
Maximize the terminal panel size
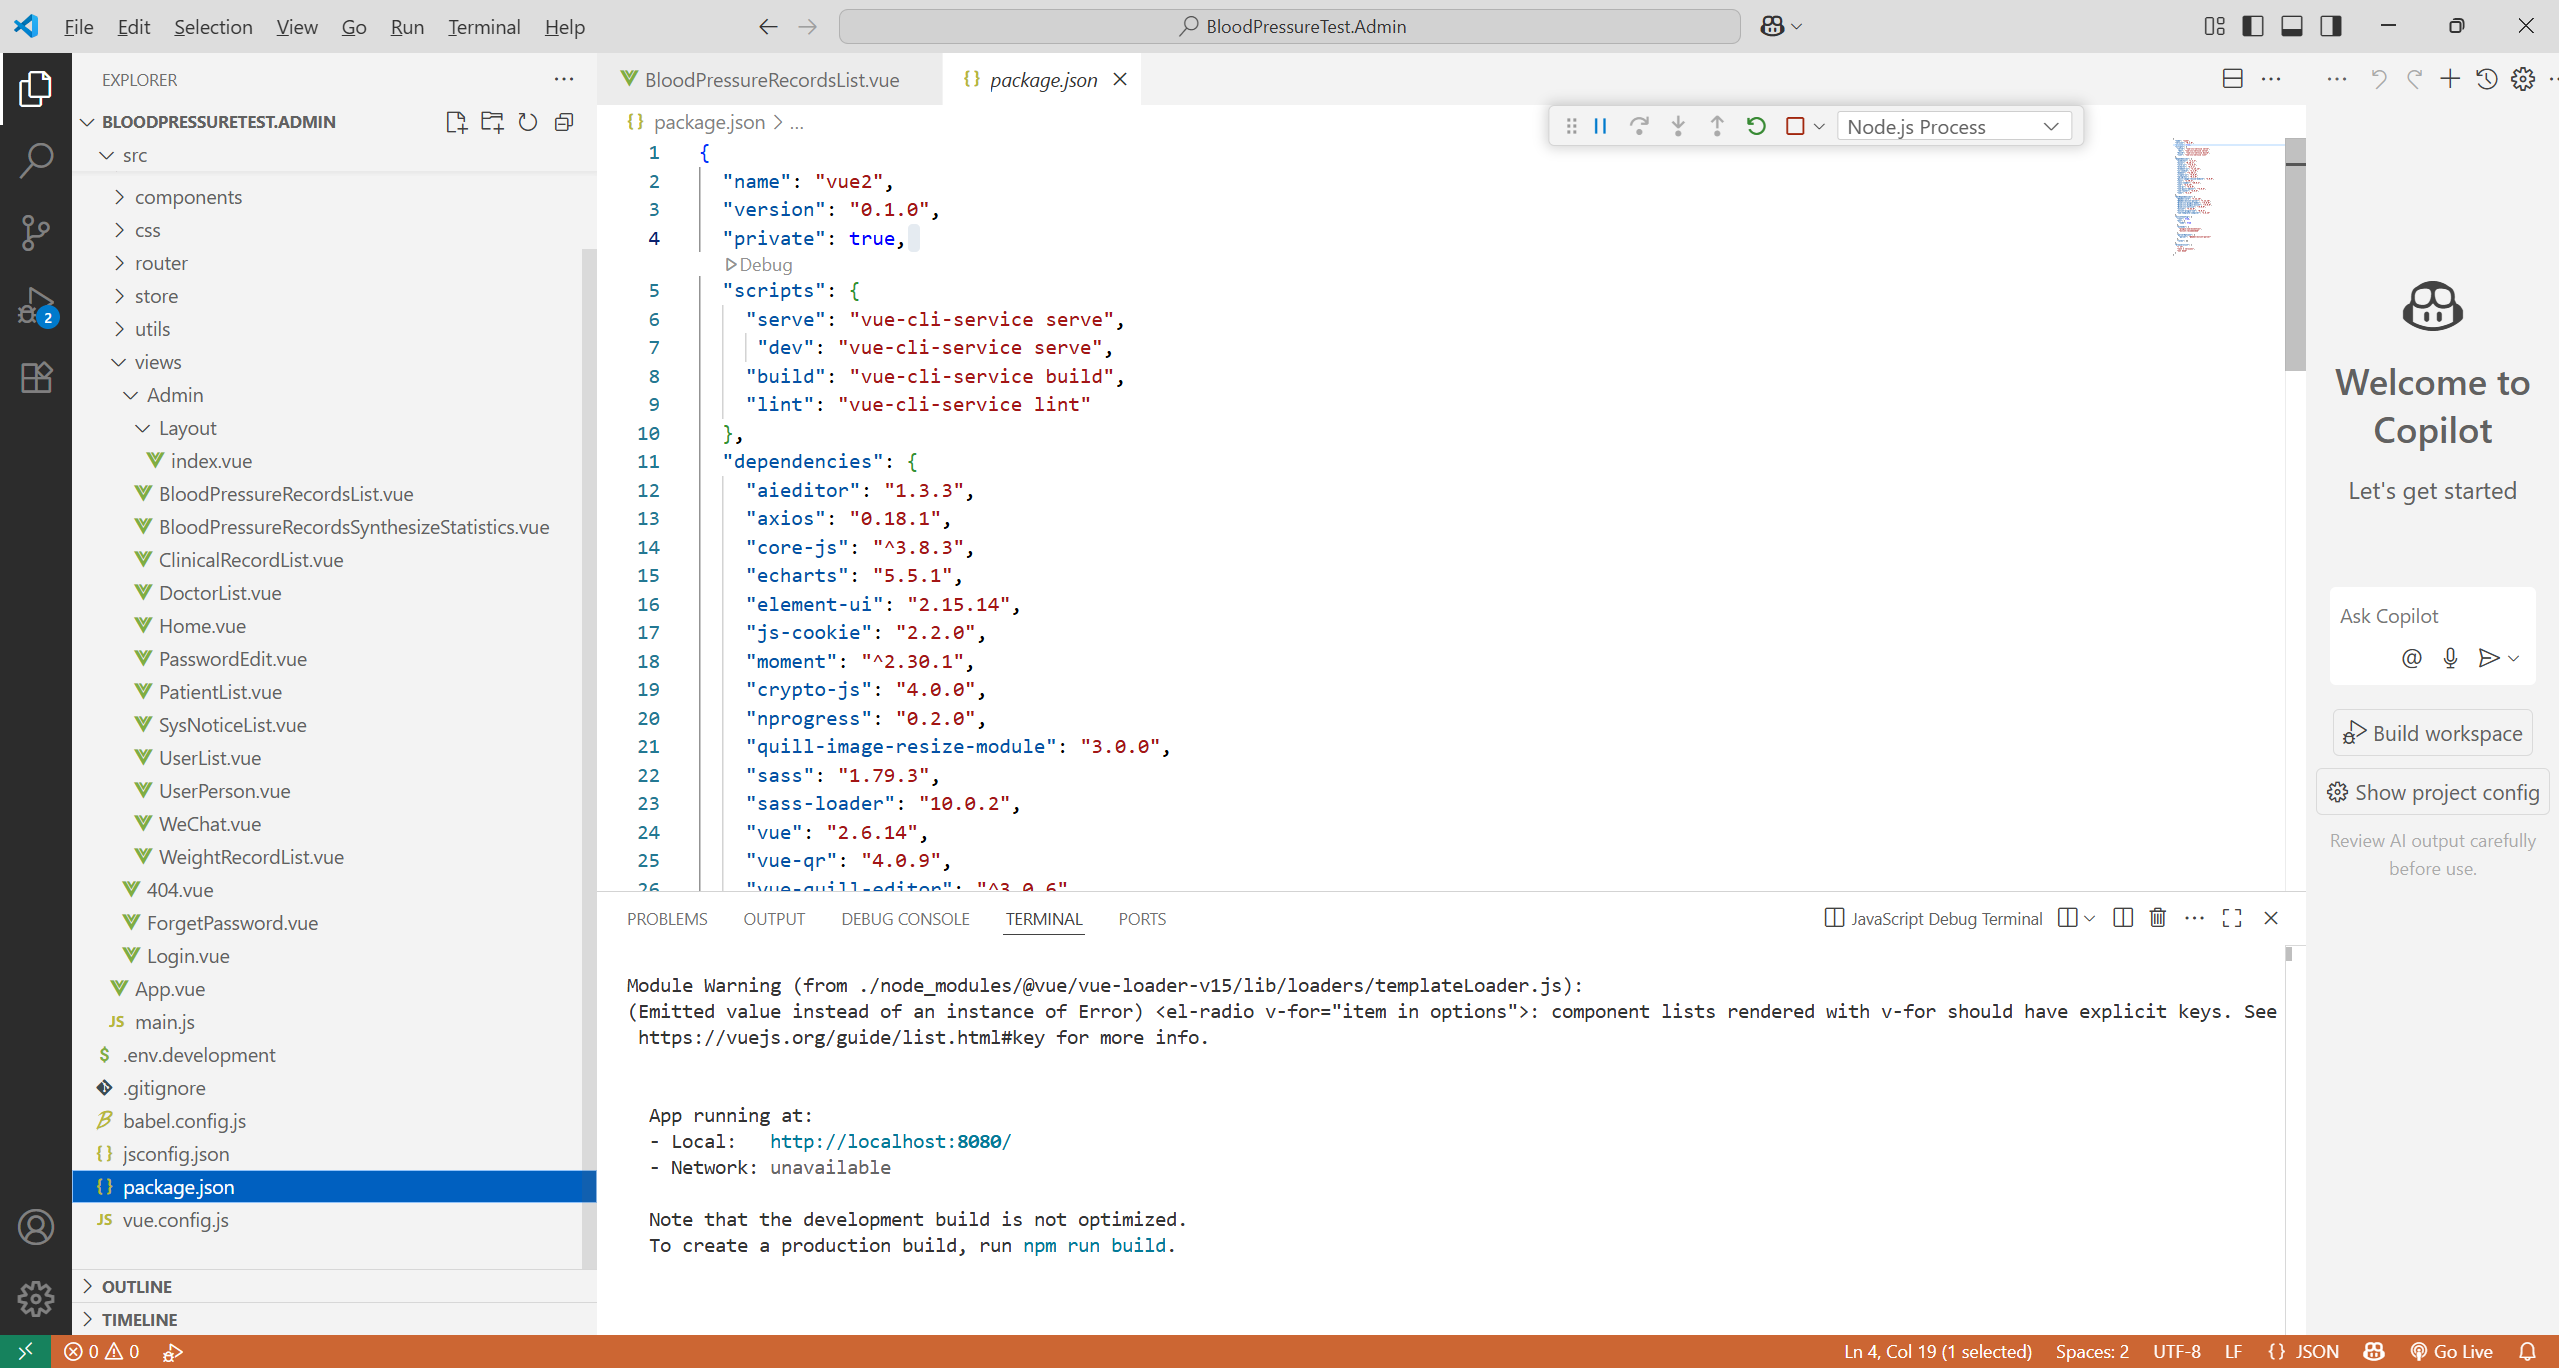[x=2232, y=918]
